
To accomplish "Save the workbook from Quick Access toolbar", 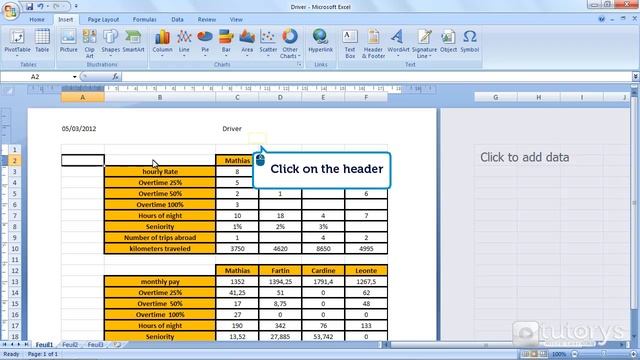I will [x=29, y=7].
